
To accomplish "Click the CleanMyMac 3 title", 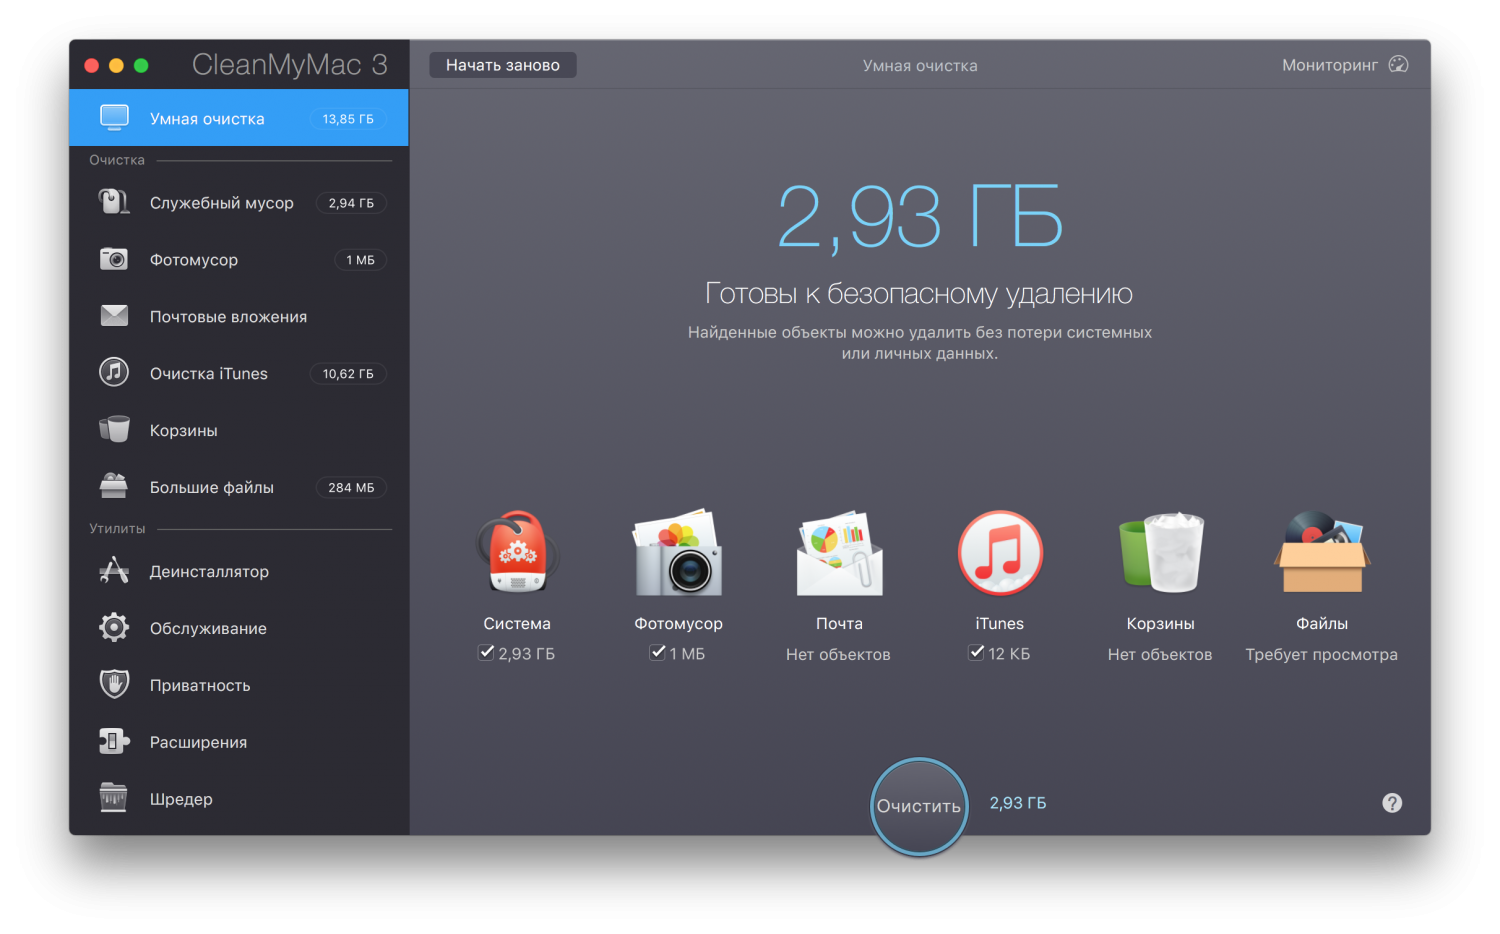I will coord(290,65).
